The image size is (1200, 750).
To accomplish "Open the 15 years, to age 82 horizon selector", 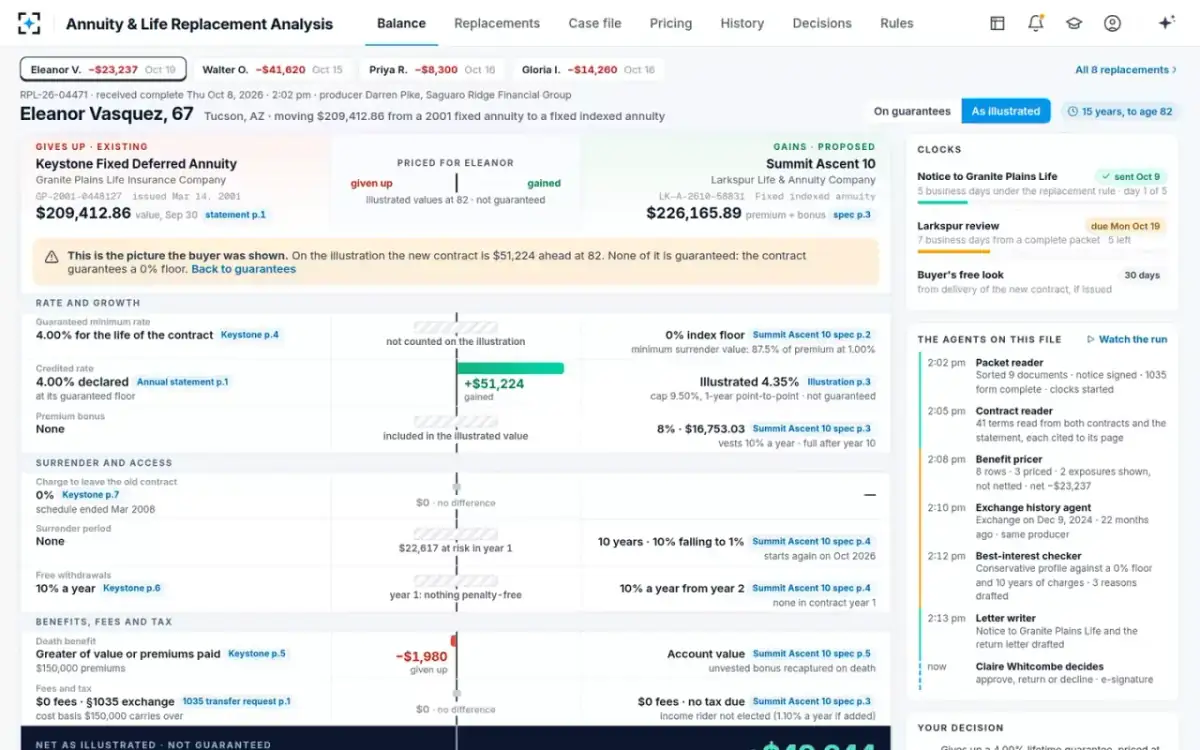I will (1120, 111).
